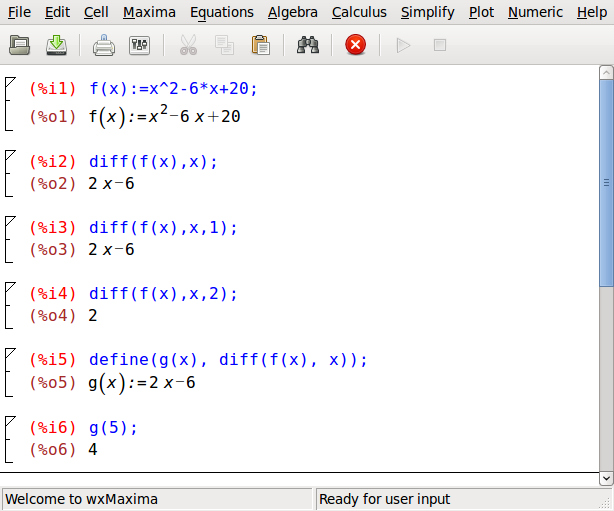Collapse the %i6 cell with its bracket triangle
614x511 pixels.
(x=9, y=421)
